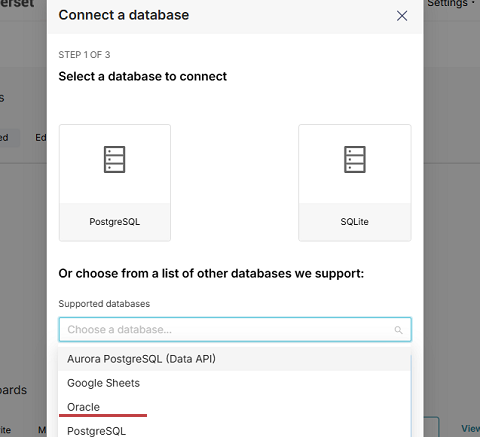Open the Settings menu in Superset header

(x=451, y=3)
